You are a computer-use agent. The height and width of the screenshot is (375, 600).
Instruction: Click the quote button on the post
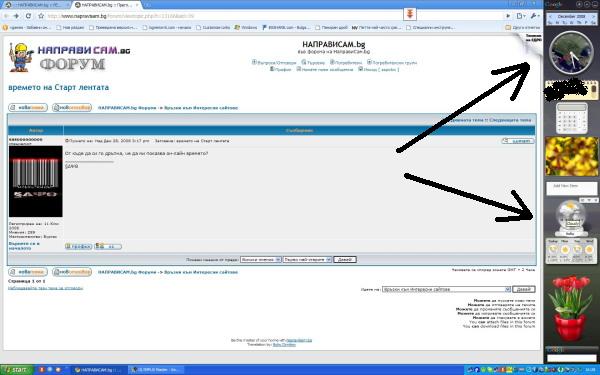coord(518,141)
